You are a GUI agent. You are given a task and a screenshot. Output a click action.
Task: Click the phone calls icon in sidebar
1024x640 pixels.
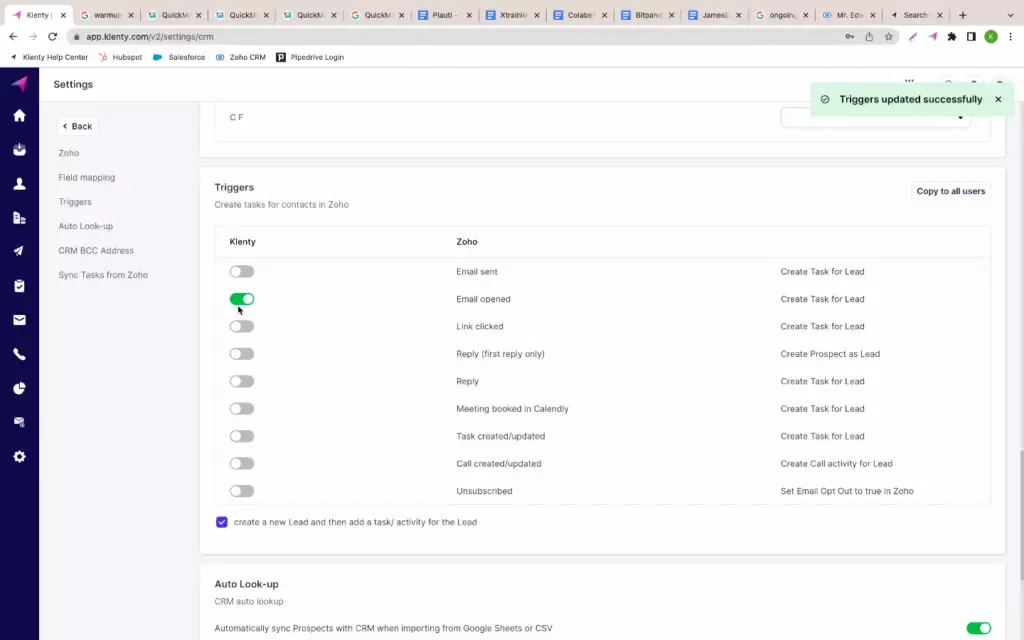[x=19, y=354]
